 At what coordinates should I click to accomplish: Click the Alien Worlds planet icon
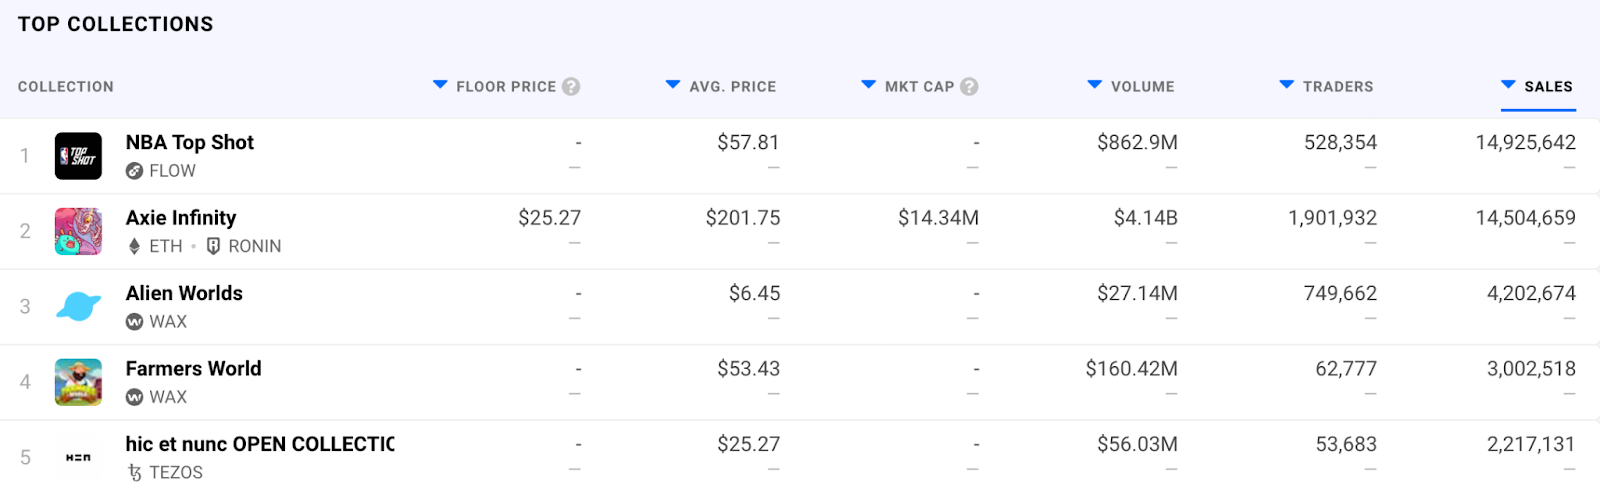pos(78,307)
